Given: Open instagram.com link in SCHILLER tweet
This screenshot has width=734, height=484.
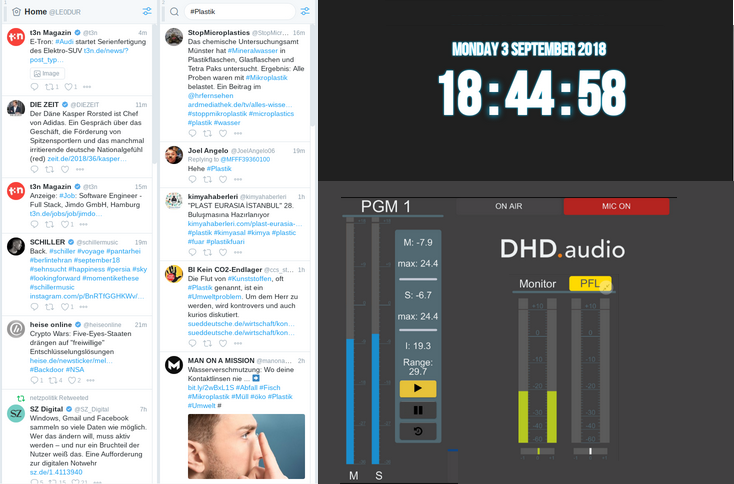Looking at the screenshot, I should (87, 296).
